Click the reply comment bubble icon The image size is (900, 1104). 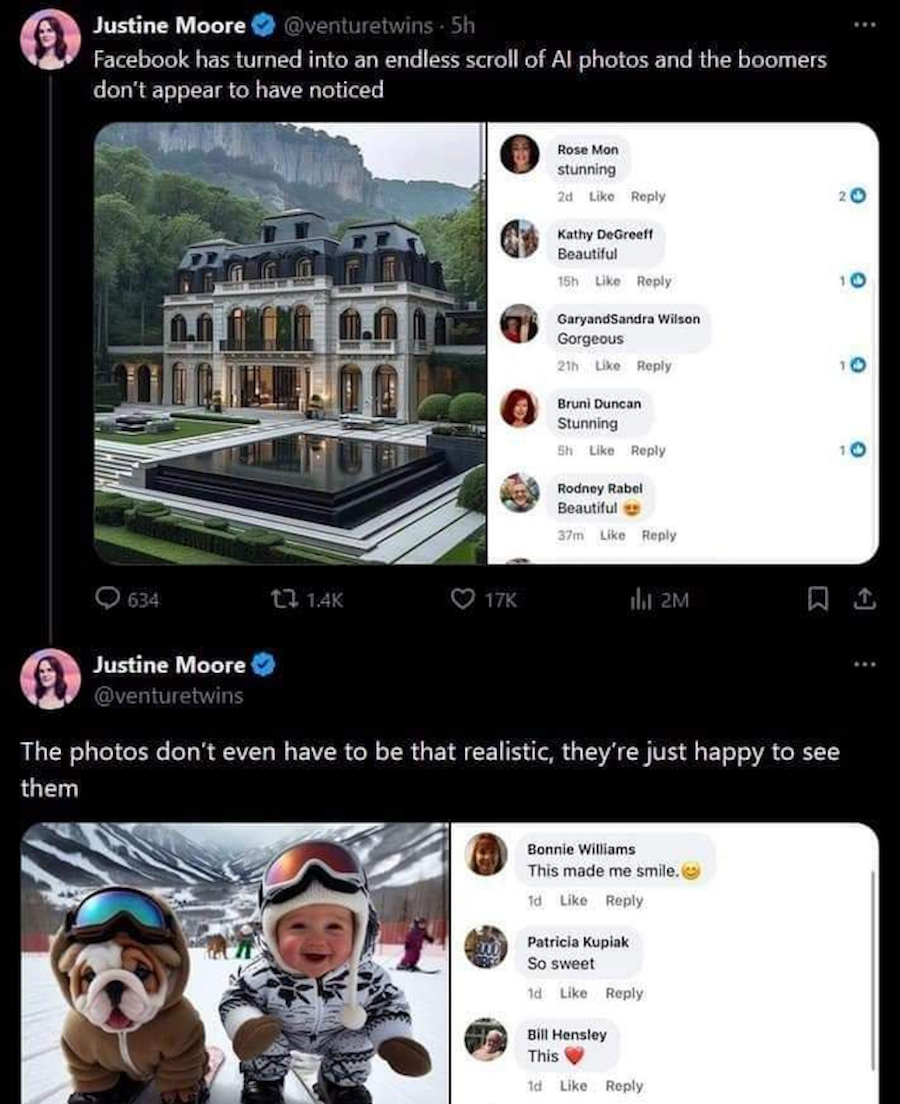click(107, 599)
